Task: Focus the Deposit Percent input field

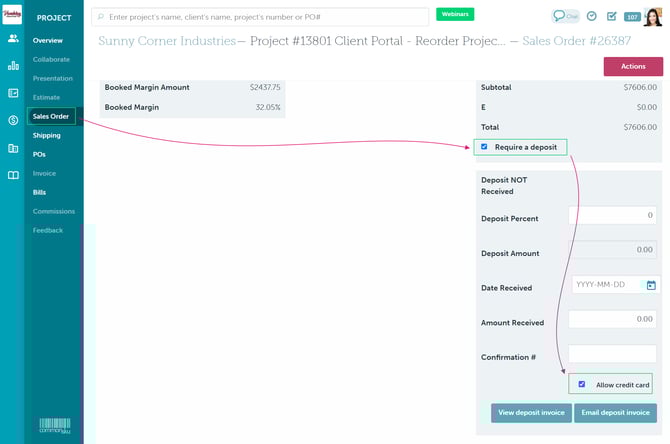Action: pos(612,215)
